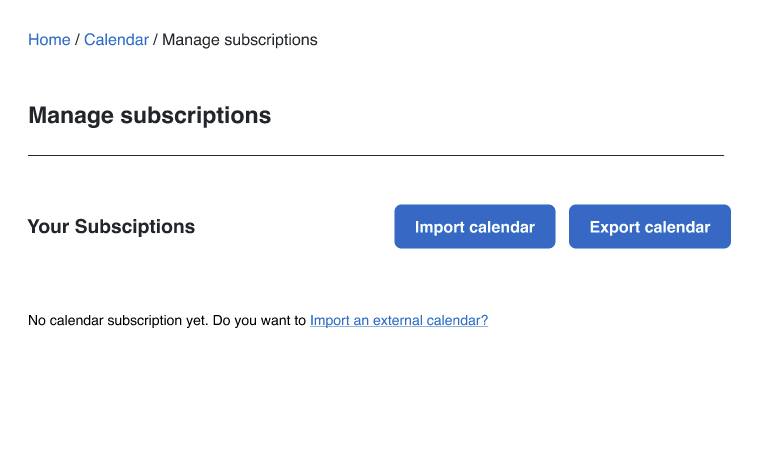This screenshot has height=451, width=765.
Task: Return to Calendar from the breadcrumb trail
Action: click(x=116, y=40)
